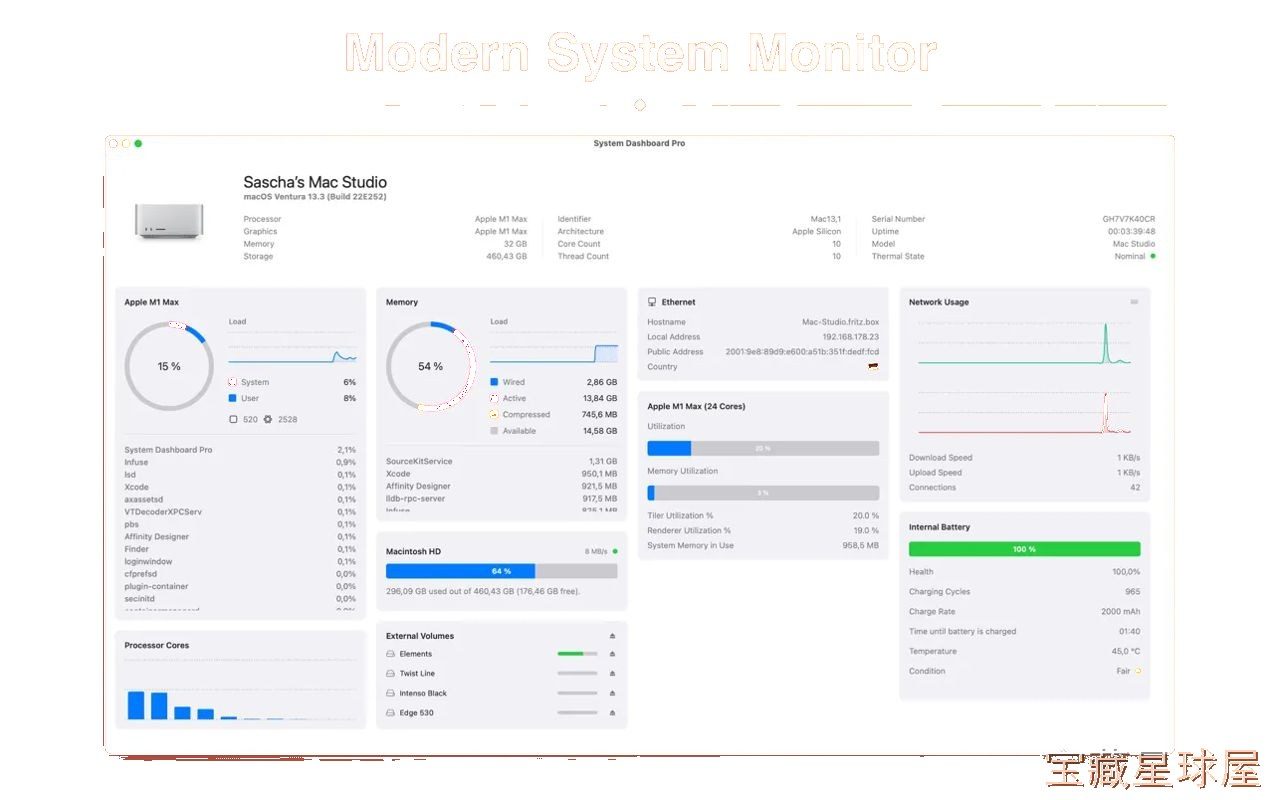Click the Elements drive icon

pyautogui.click(x=390, y=654)
